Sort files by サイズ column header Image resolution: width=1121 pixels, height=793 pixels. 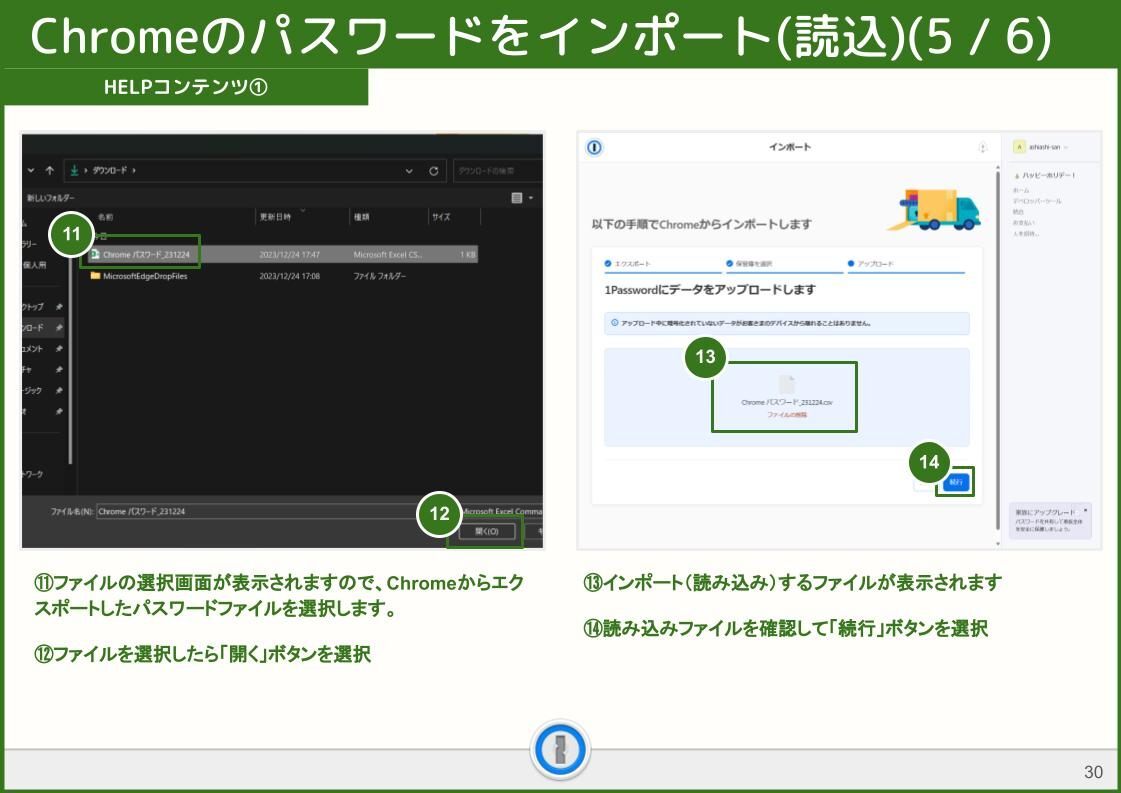(441, 217)
